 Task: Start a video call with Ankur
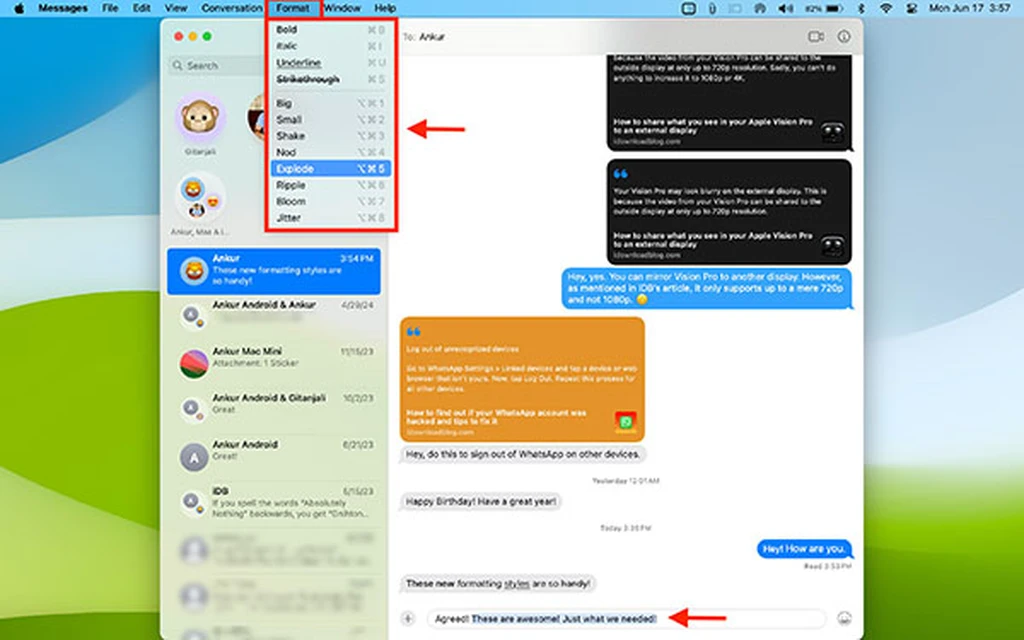click(x=816, y=37)
